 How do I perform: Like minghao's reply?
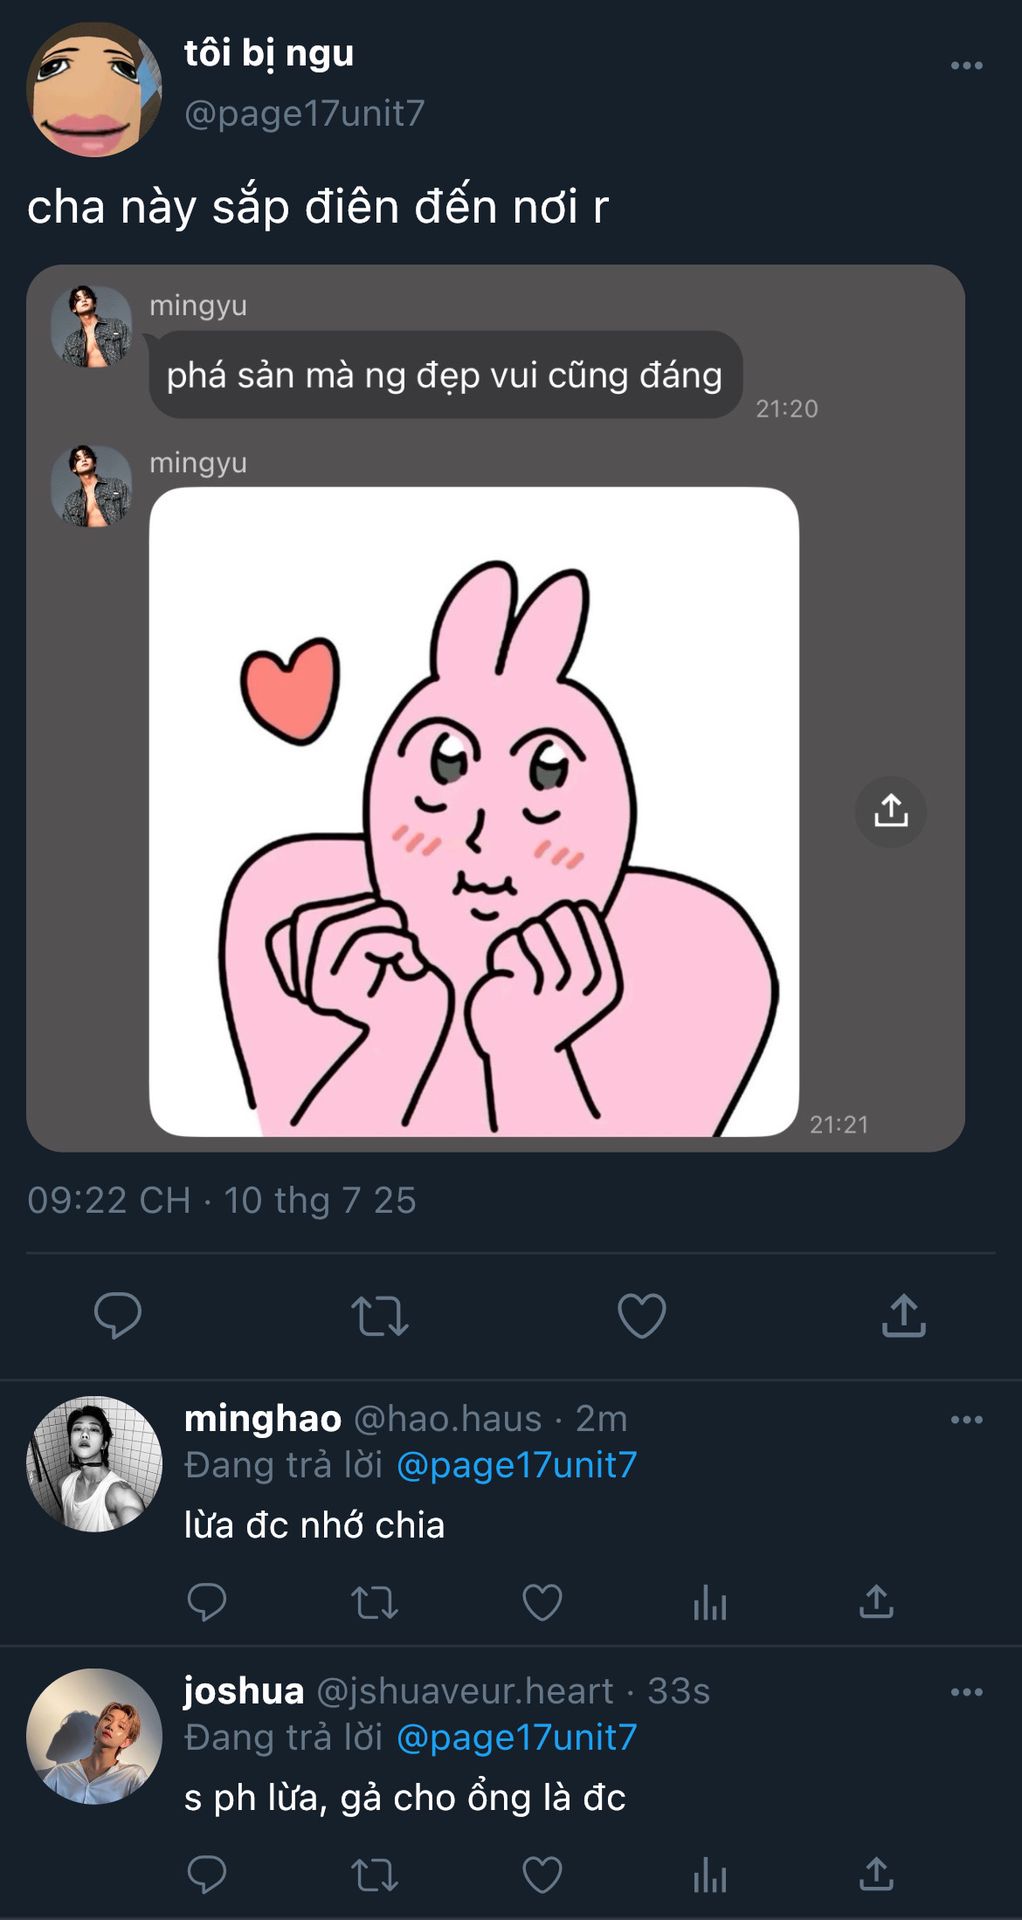[x=542, y=1602]
